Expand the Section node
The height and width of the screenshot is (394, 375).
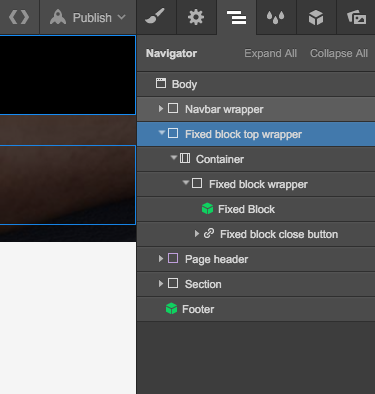(x=161, y=283)
